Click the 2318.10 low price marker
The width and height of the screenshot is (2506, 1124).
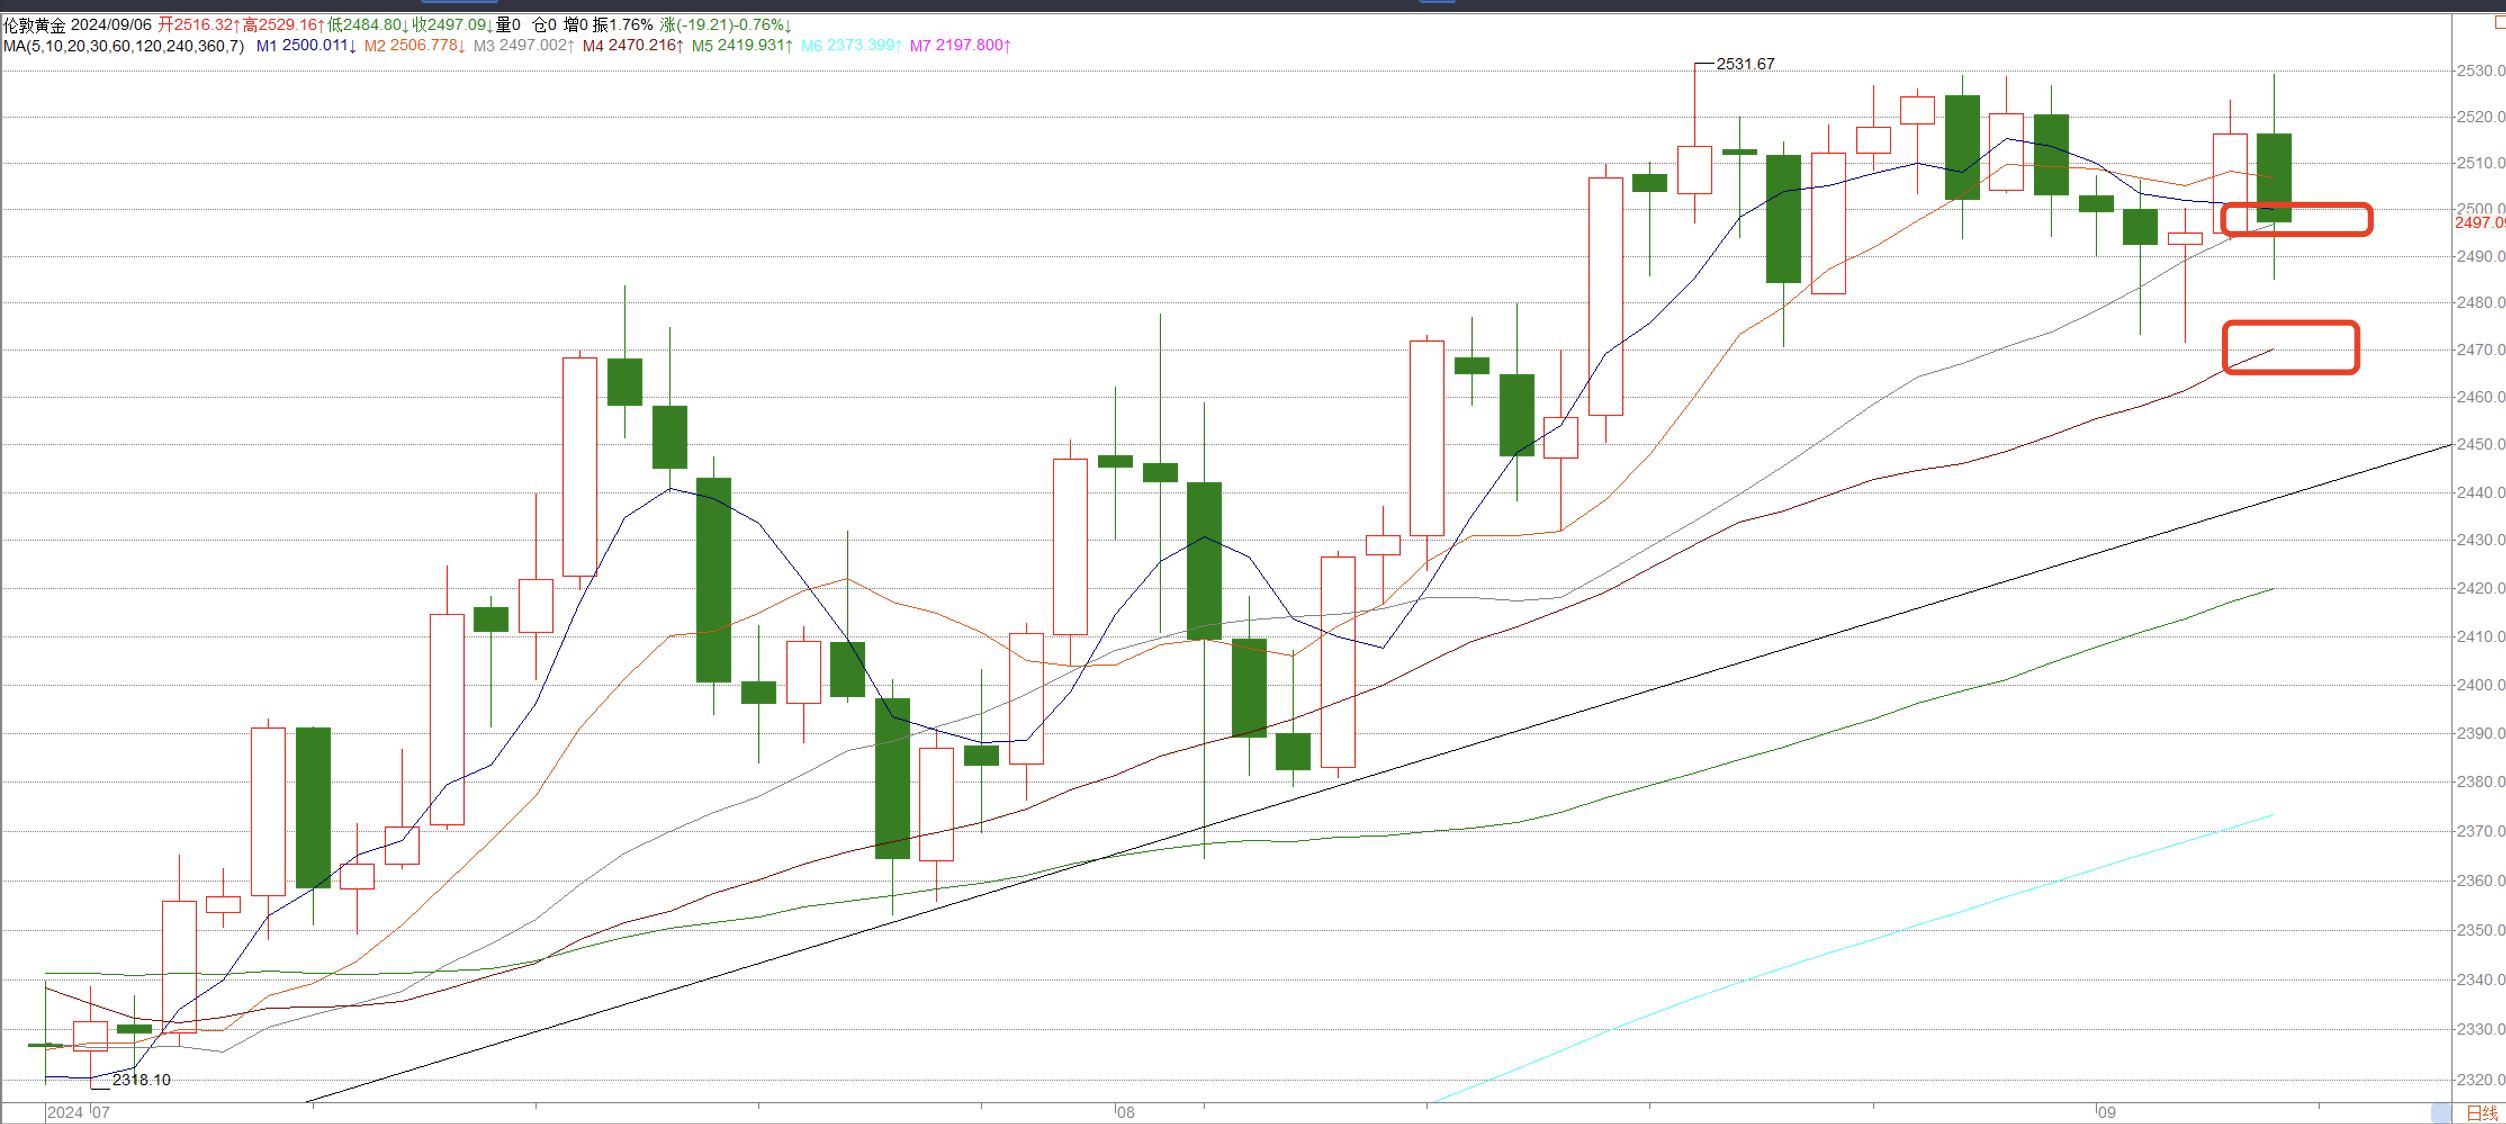pyautogui.click(x=141, y=1080)
